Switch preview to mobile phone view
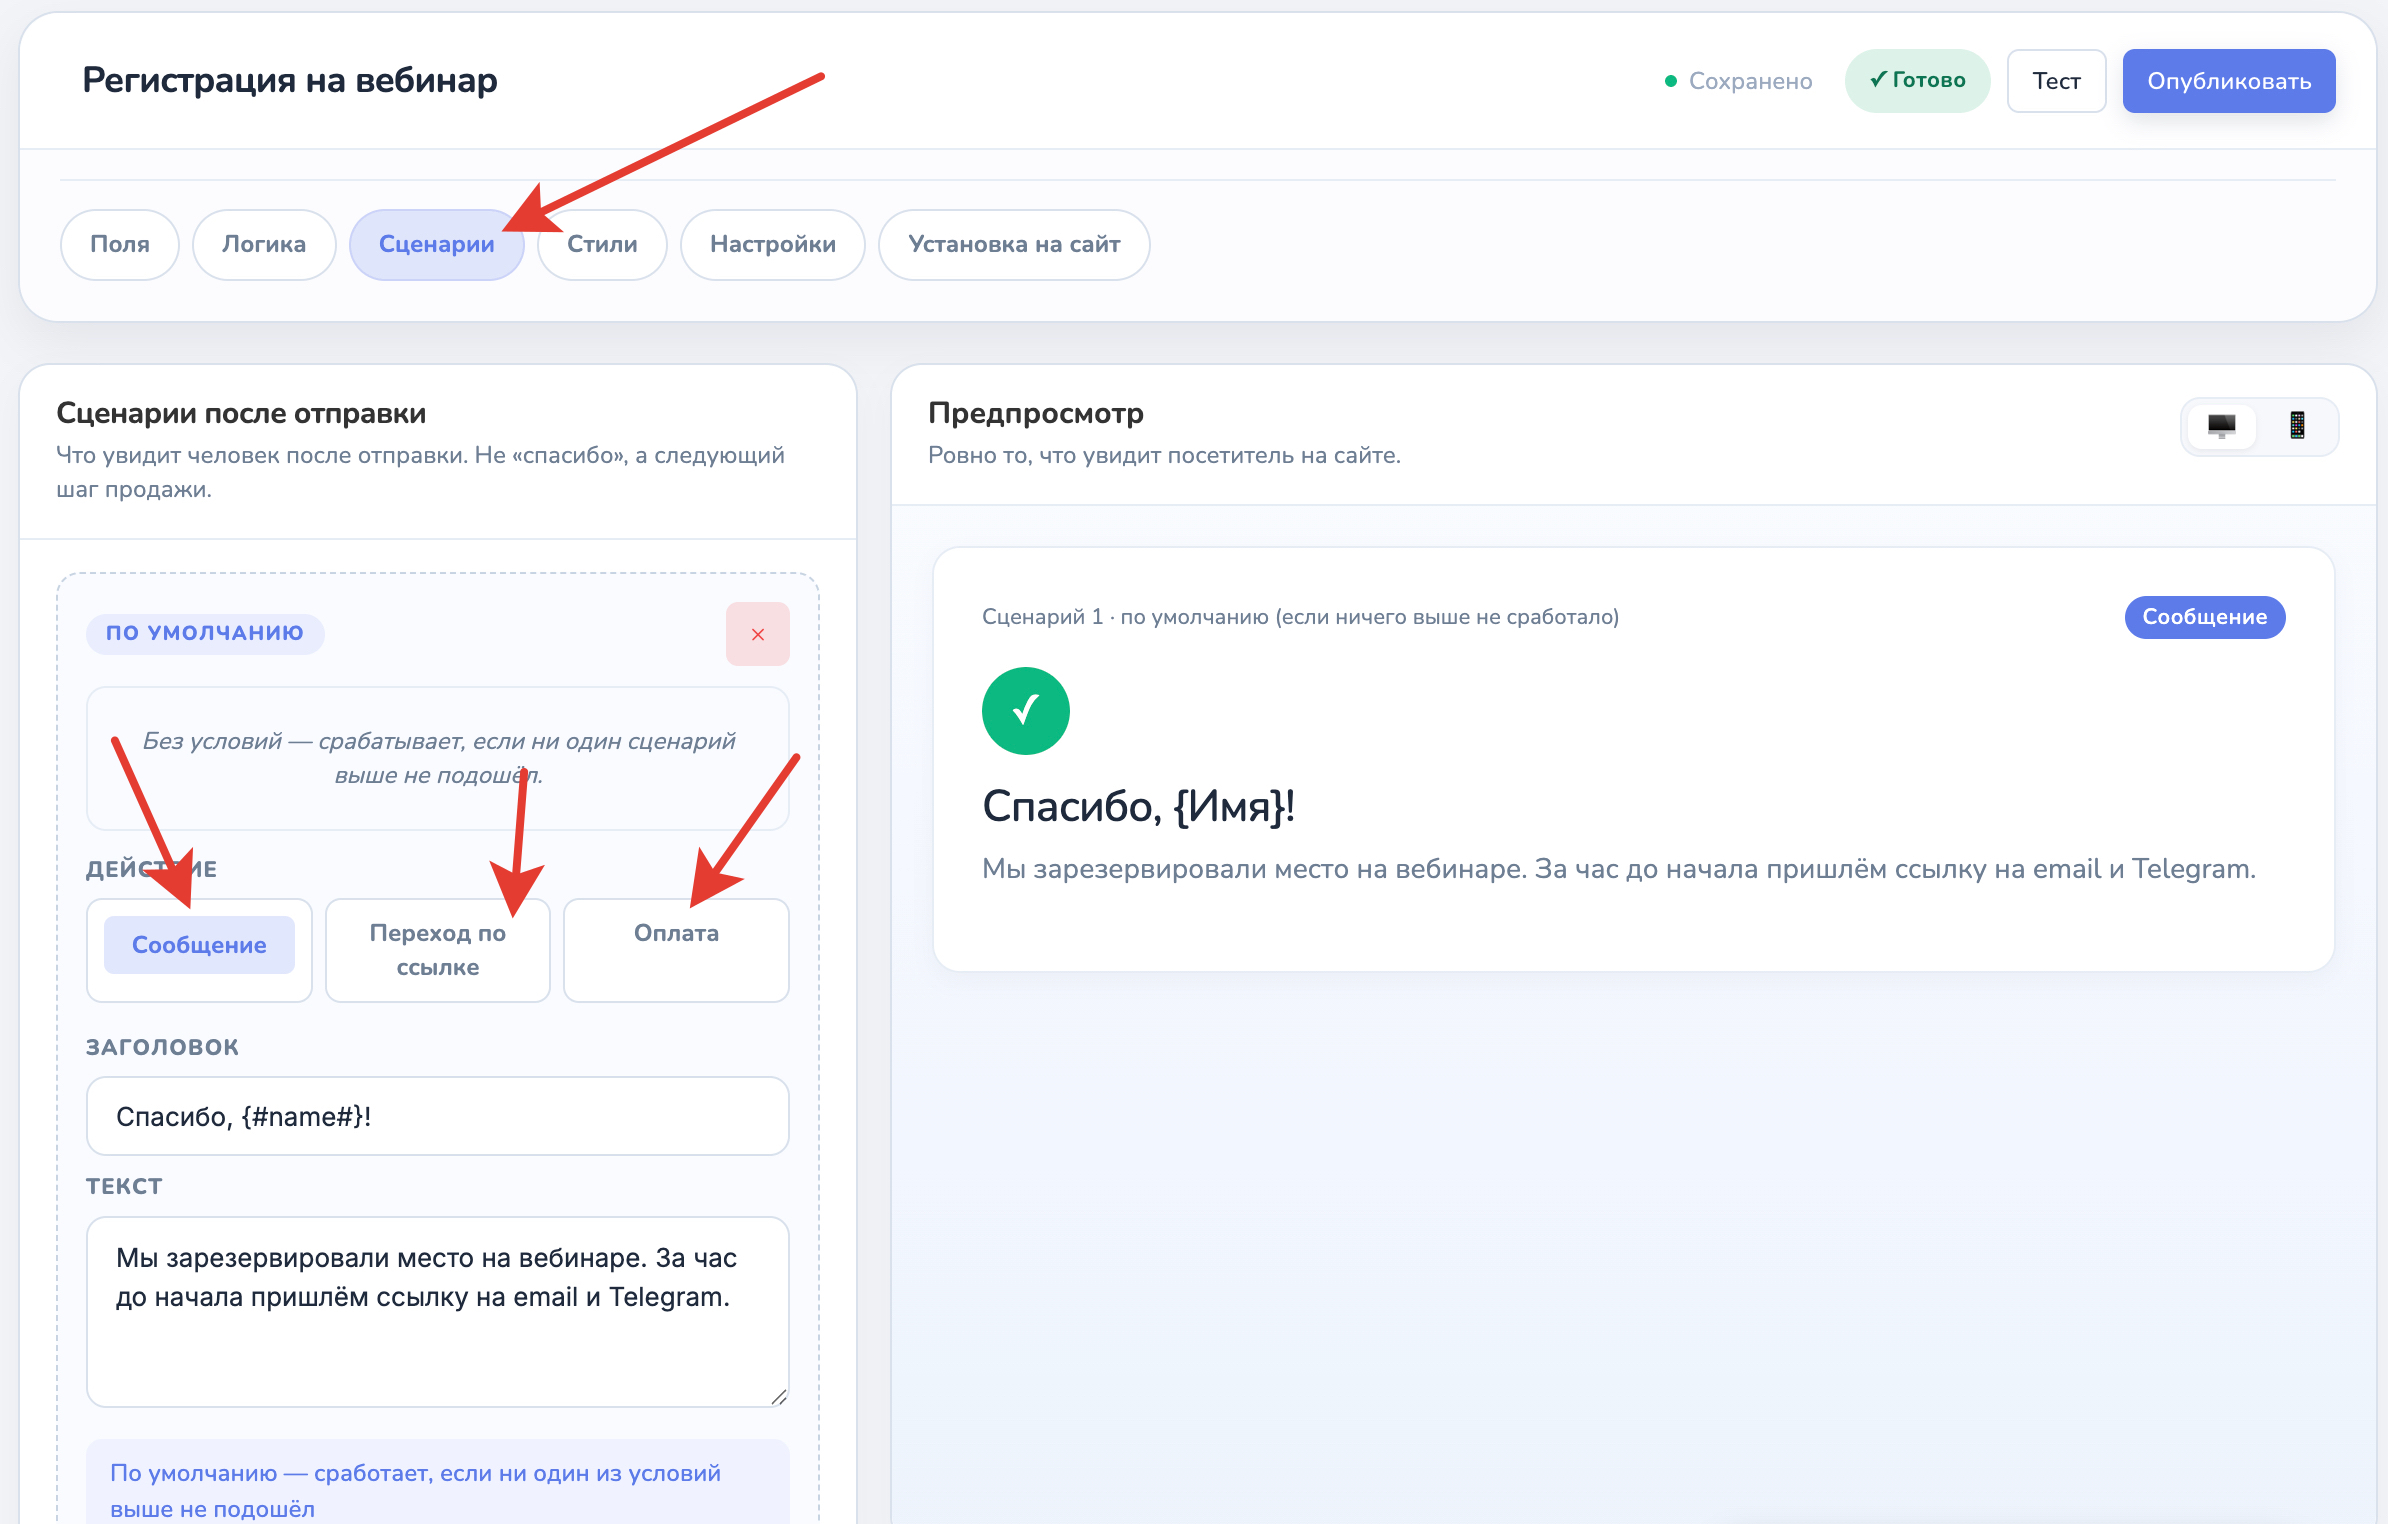The image size is (2388, 1524). (2297, 427)
